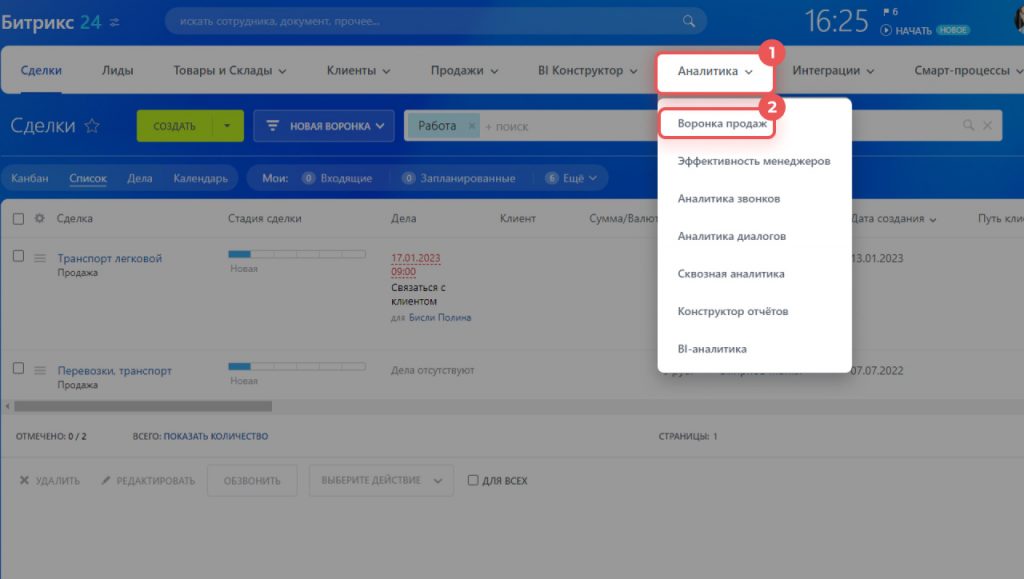Viewport: 1024px width, 579px height.
Task: Click the НОВОЕ badge near НАЧАТЬ
Action: 953,30
